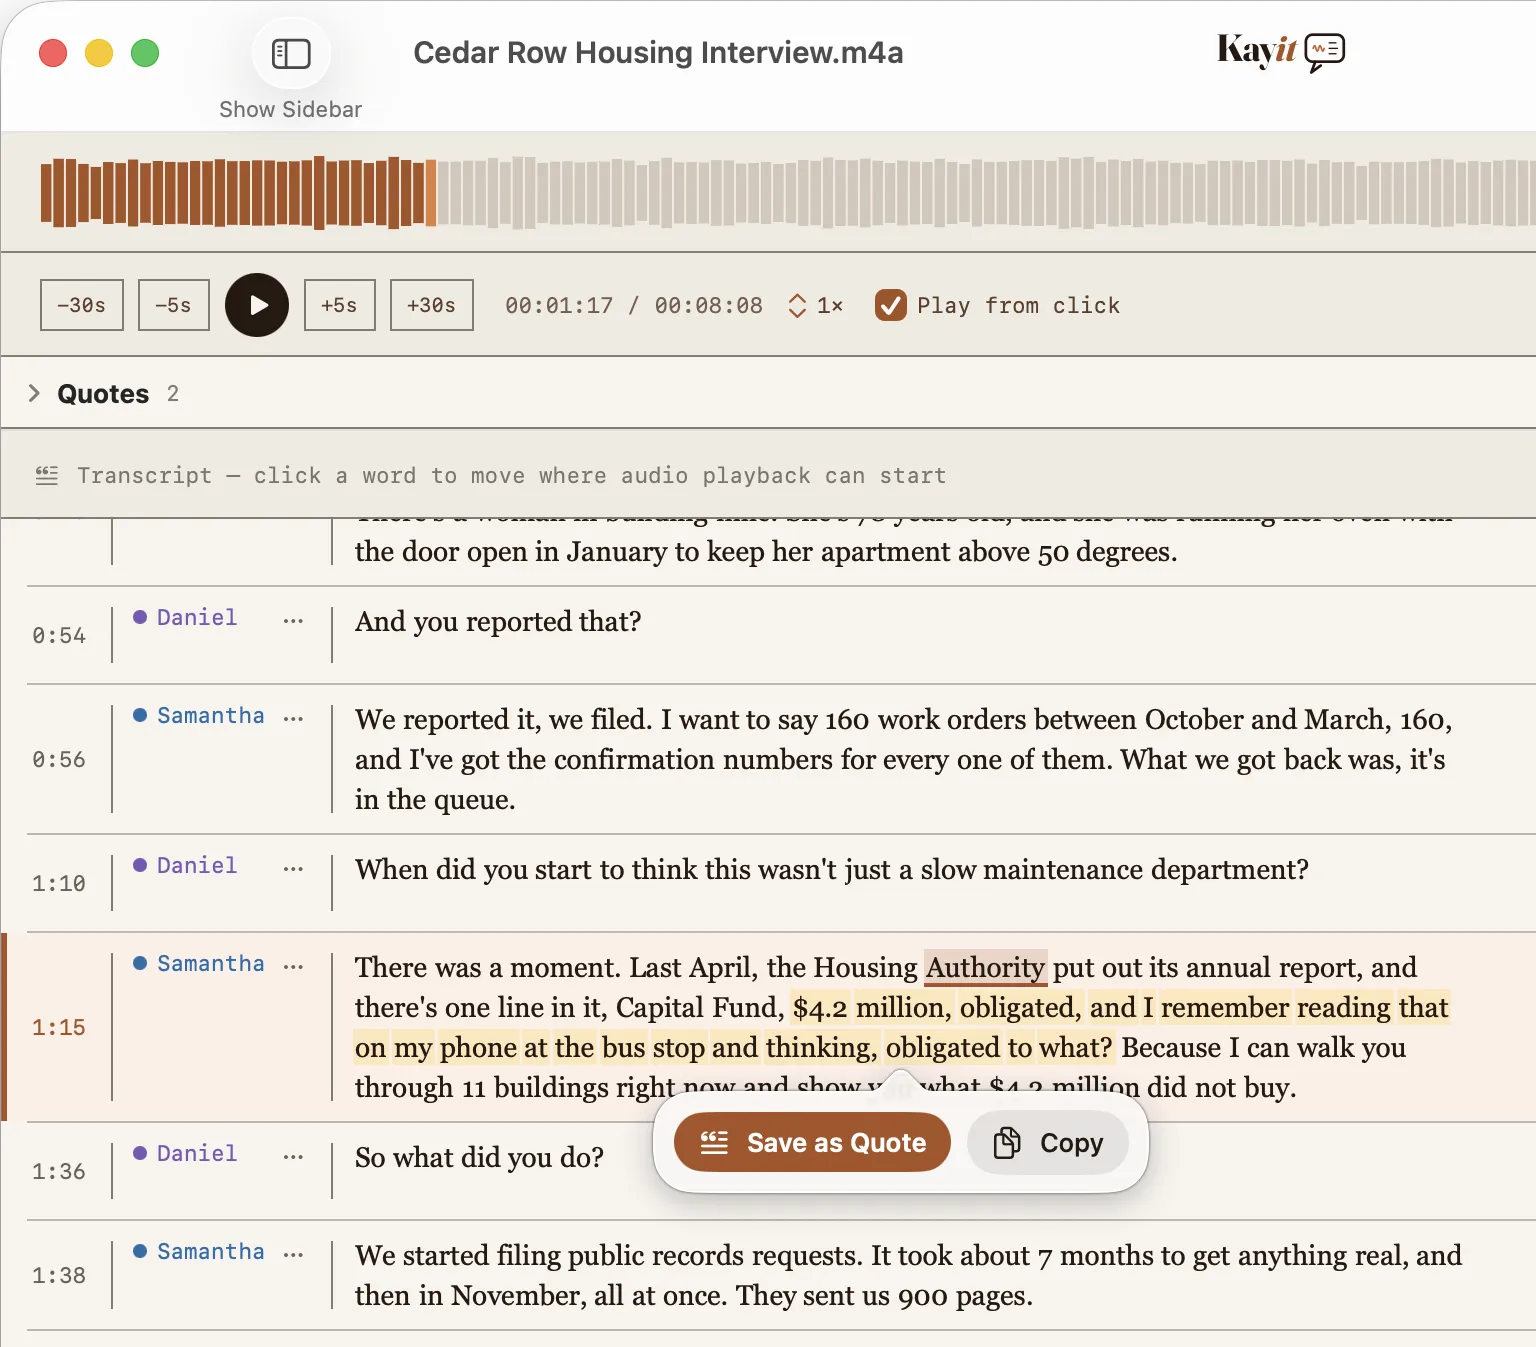Viewport: 1536px width, 1347px height.
Task: Click the 00:01:17 current time display
Action: (x=559, y=306)
